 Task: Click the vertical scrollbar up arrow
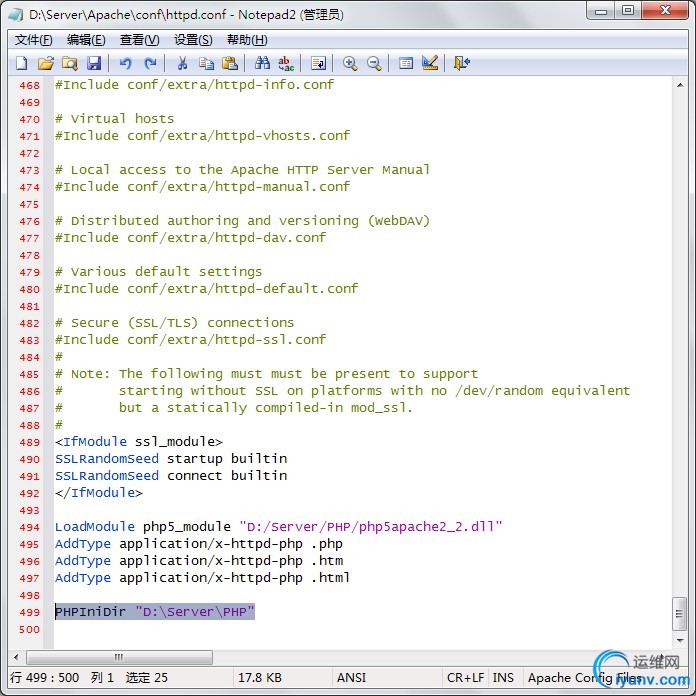[x=680, y=85]
